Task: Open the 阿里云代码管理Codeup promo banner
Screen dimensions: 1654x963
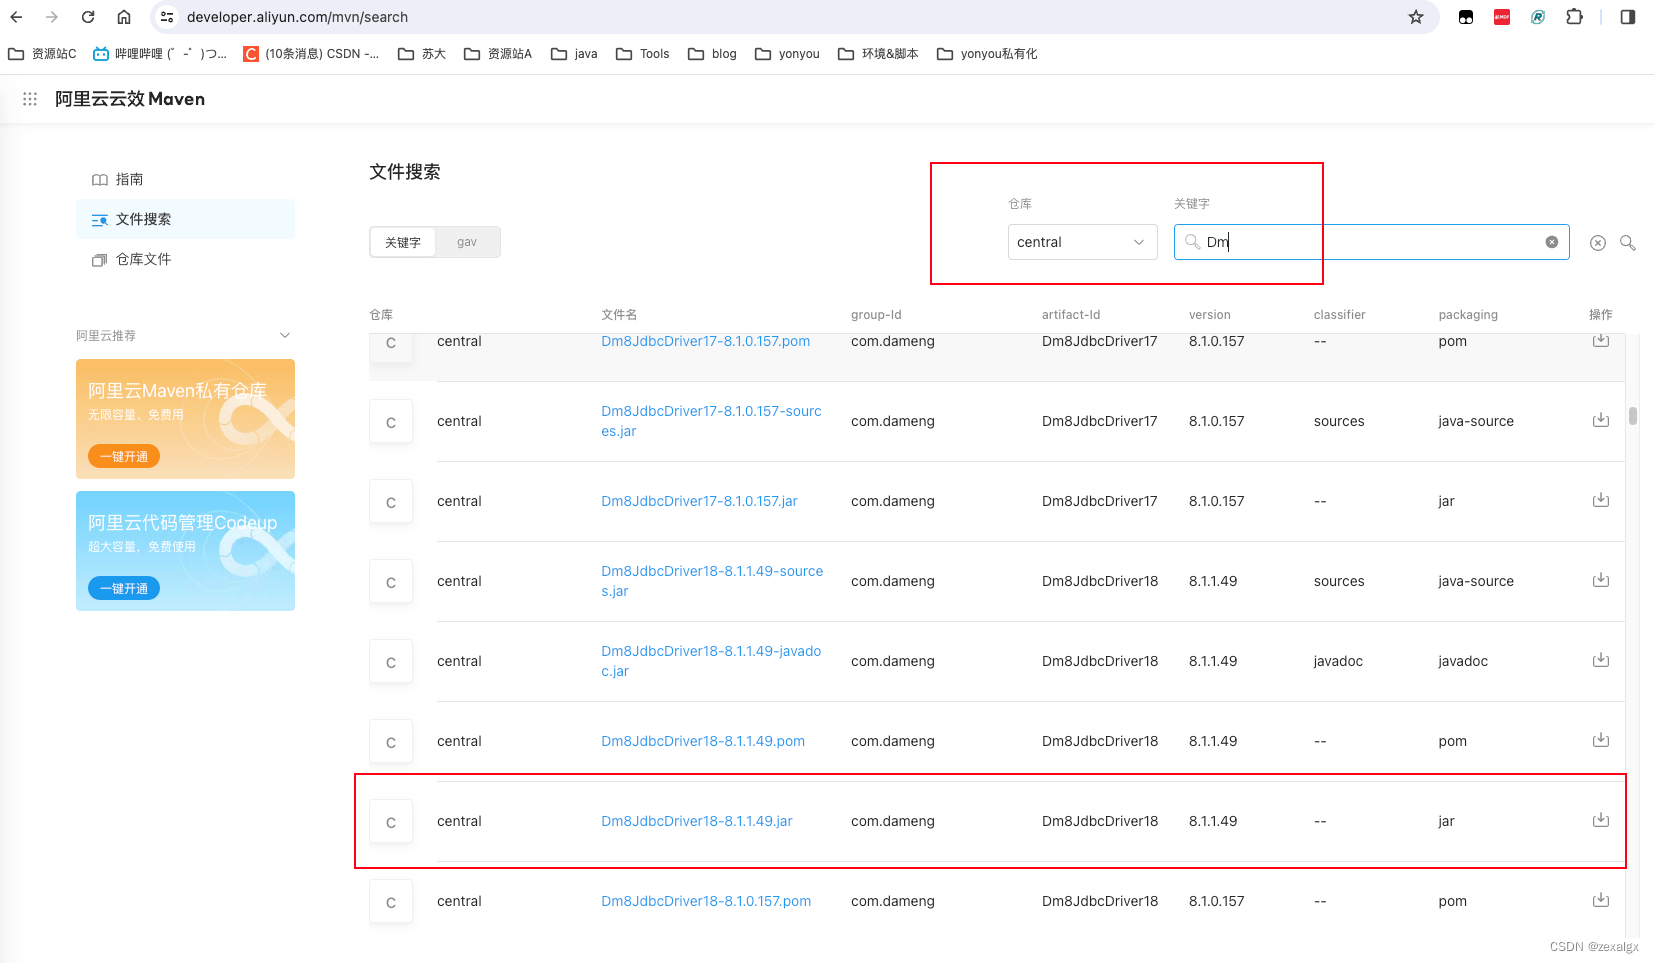Action: click(x=185, y=551)
